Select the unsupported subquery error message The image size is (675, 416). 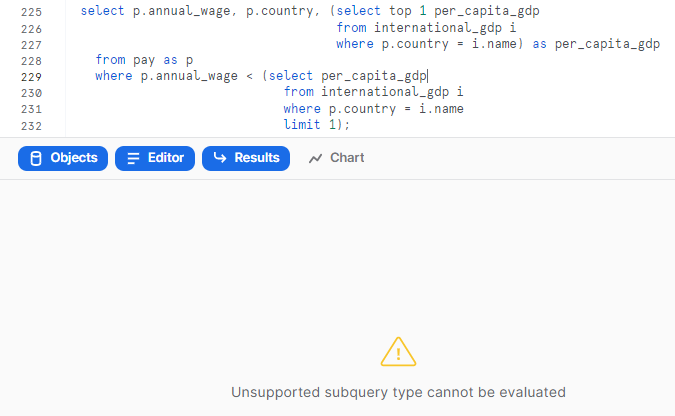pyautogui.click(x=398, y=392)
